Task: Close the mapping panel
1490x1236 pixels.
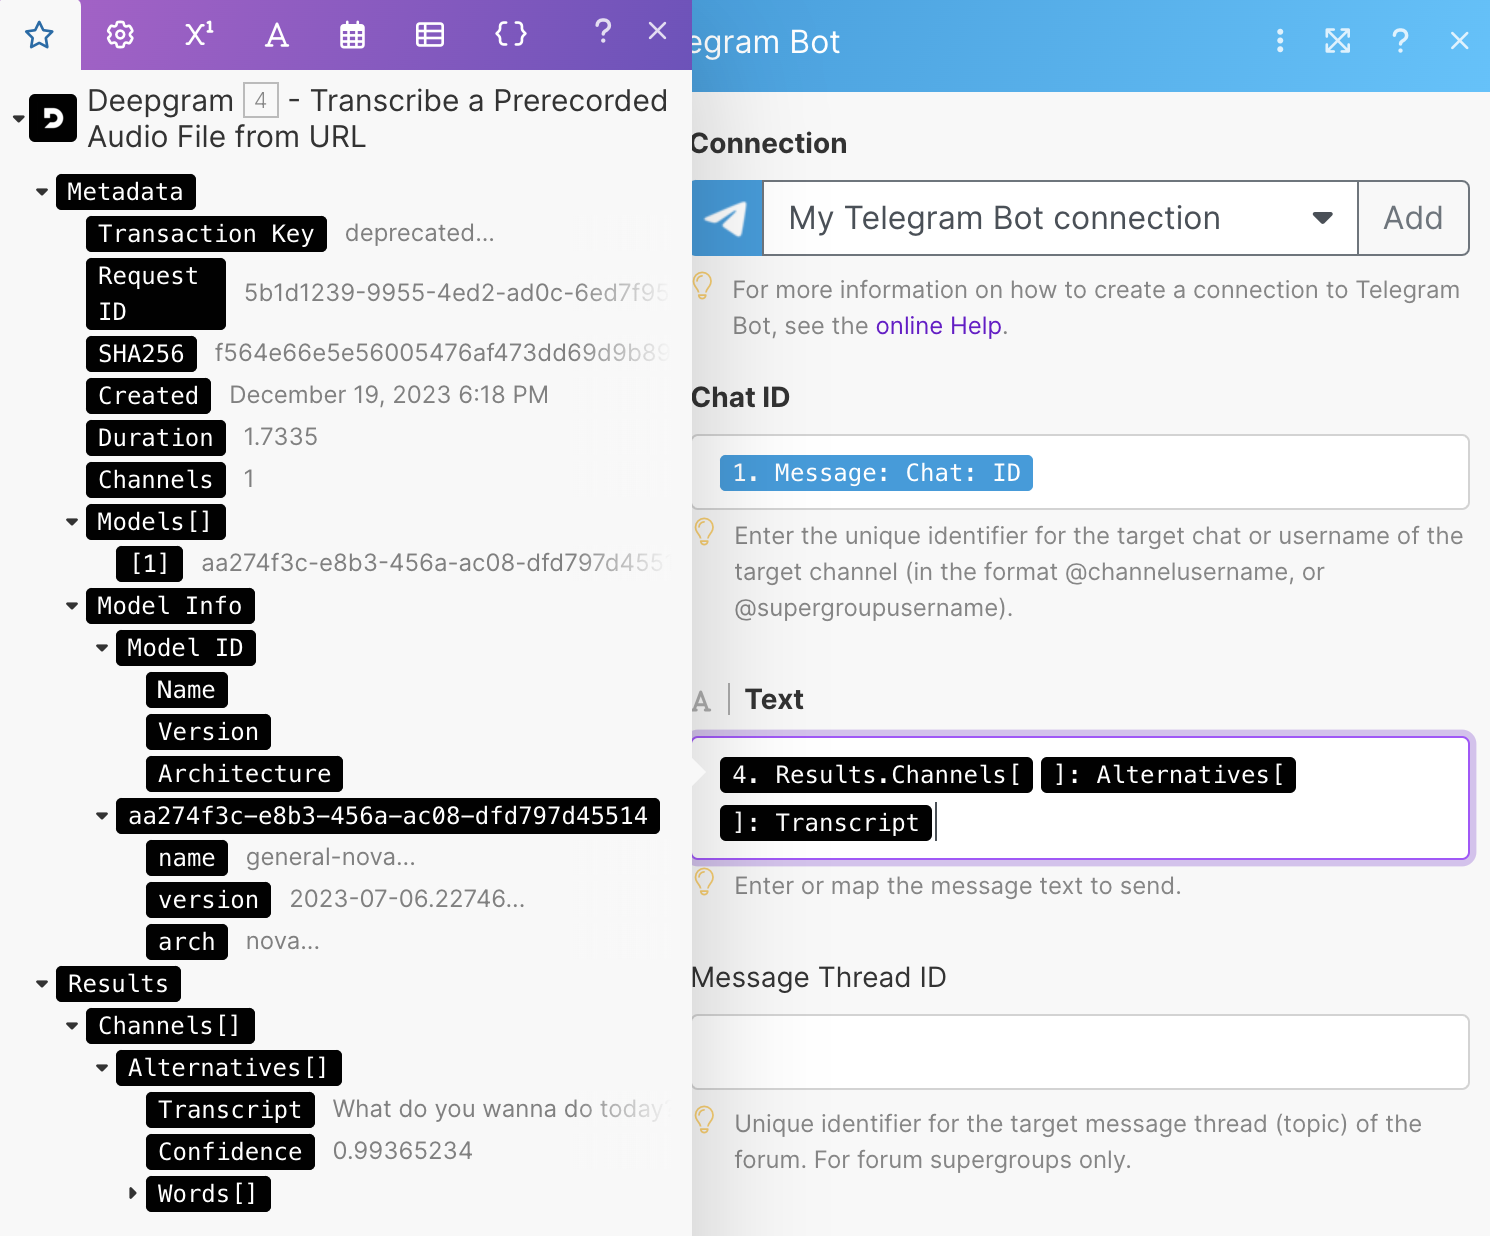Action: [x=657, y=31]
